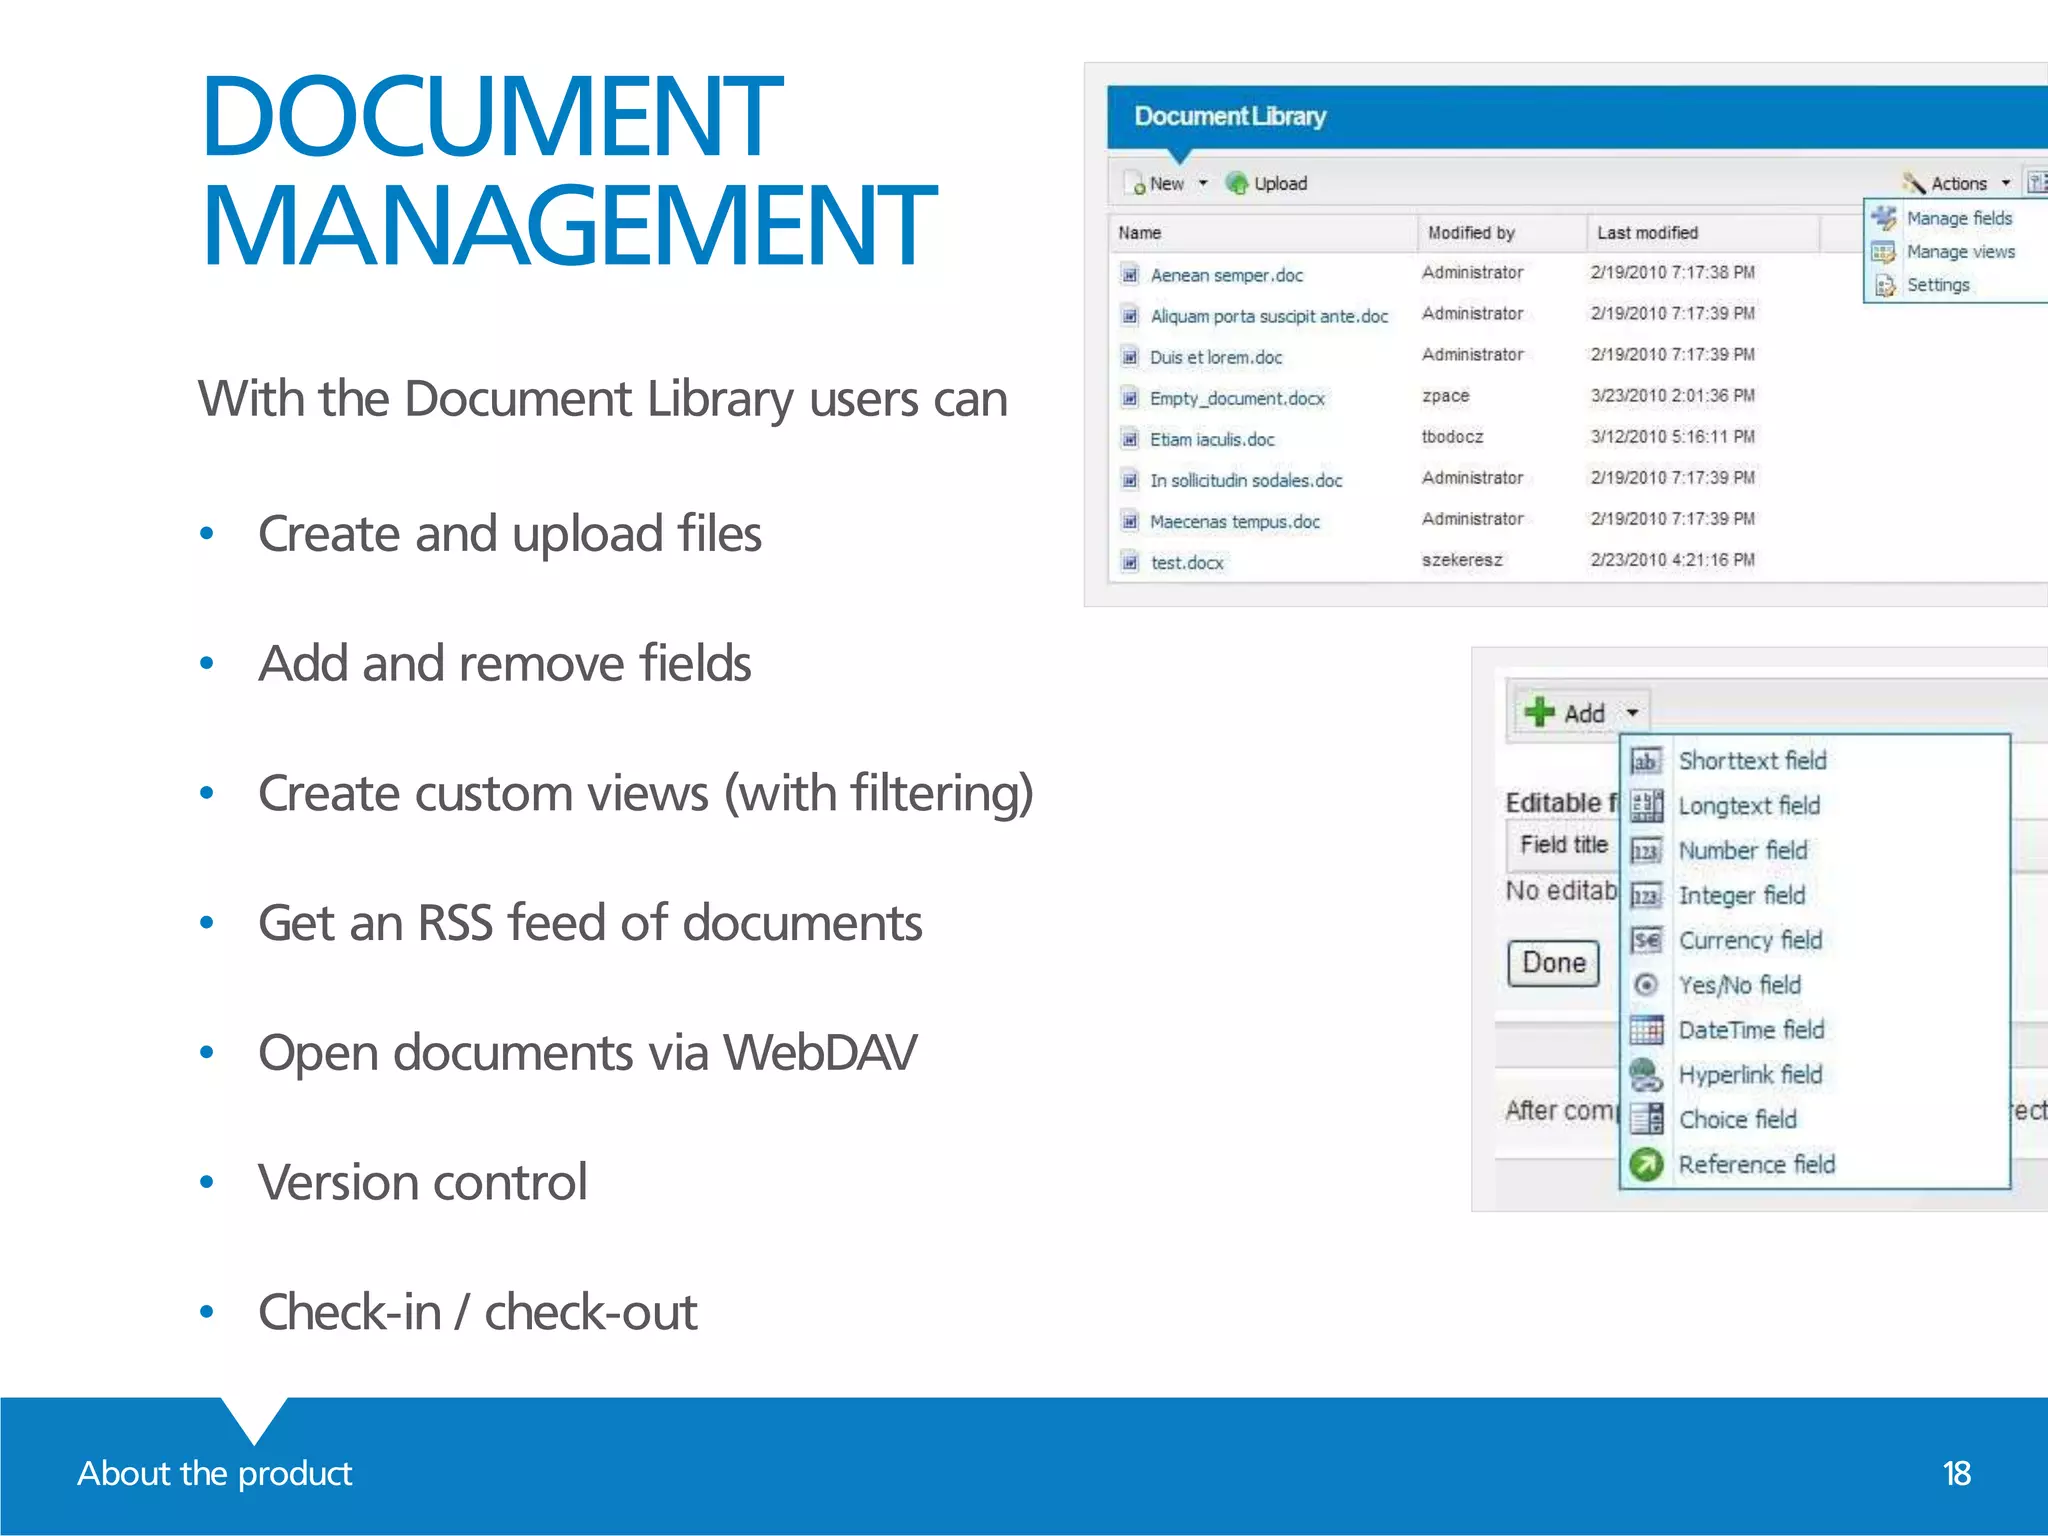Screen dimensions: 2048x1536
Task: Expand the Actions dropdown arrow
Action: 2006,183
